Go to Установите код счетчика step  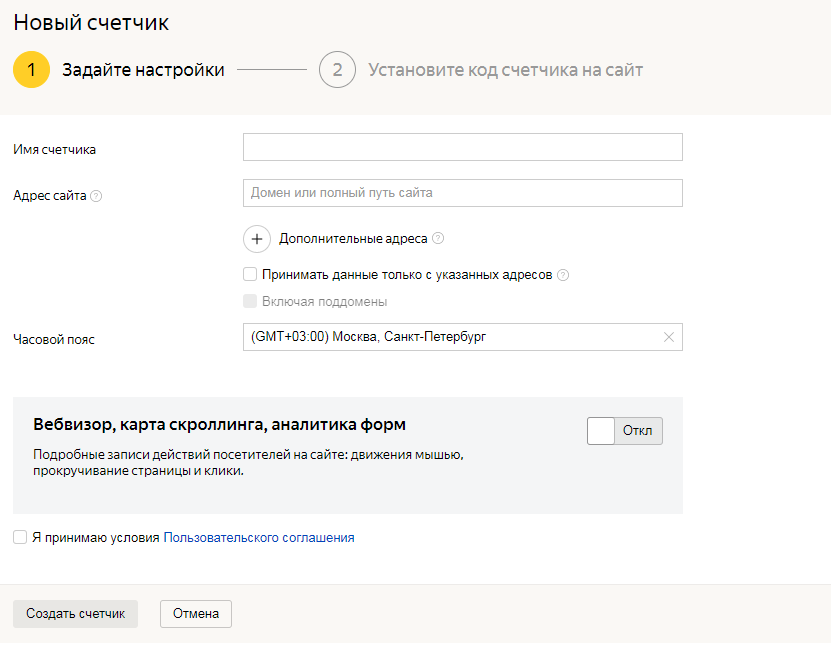[505, 70]
